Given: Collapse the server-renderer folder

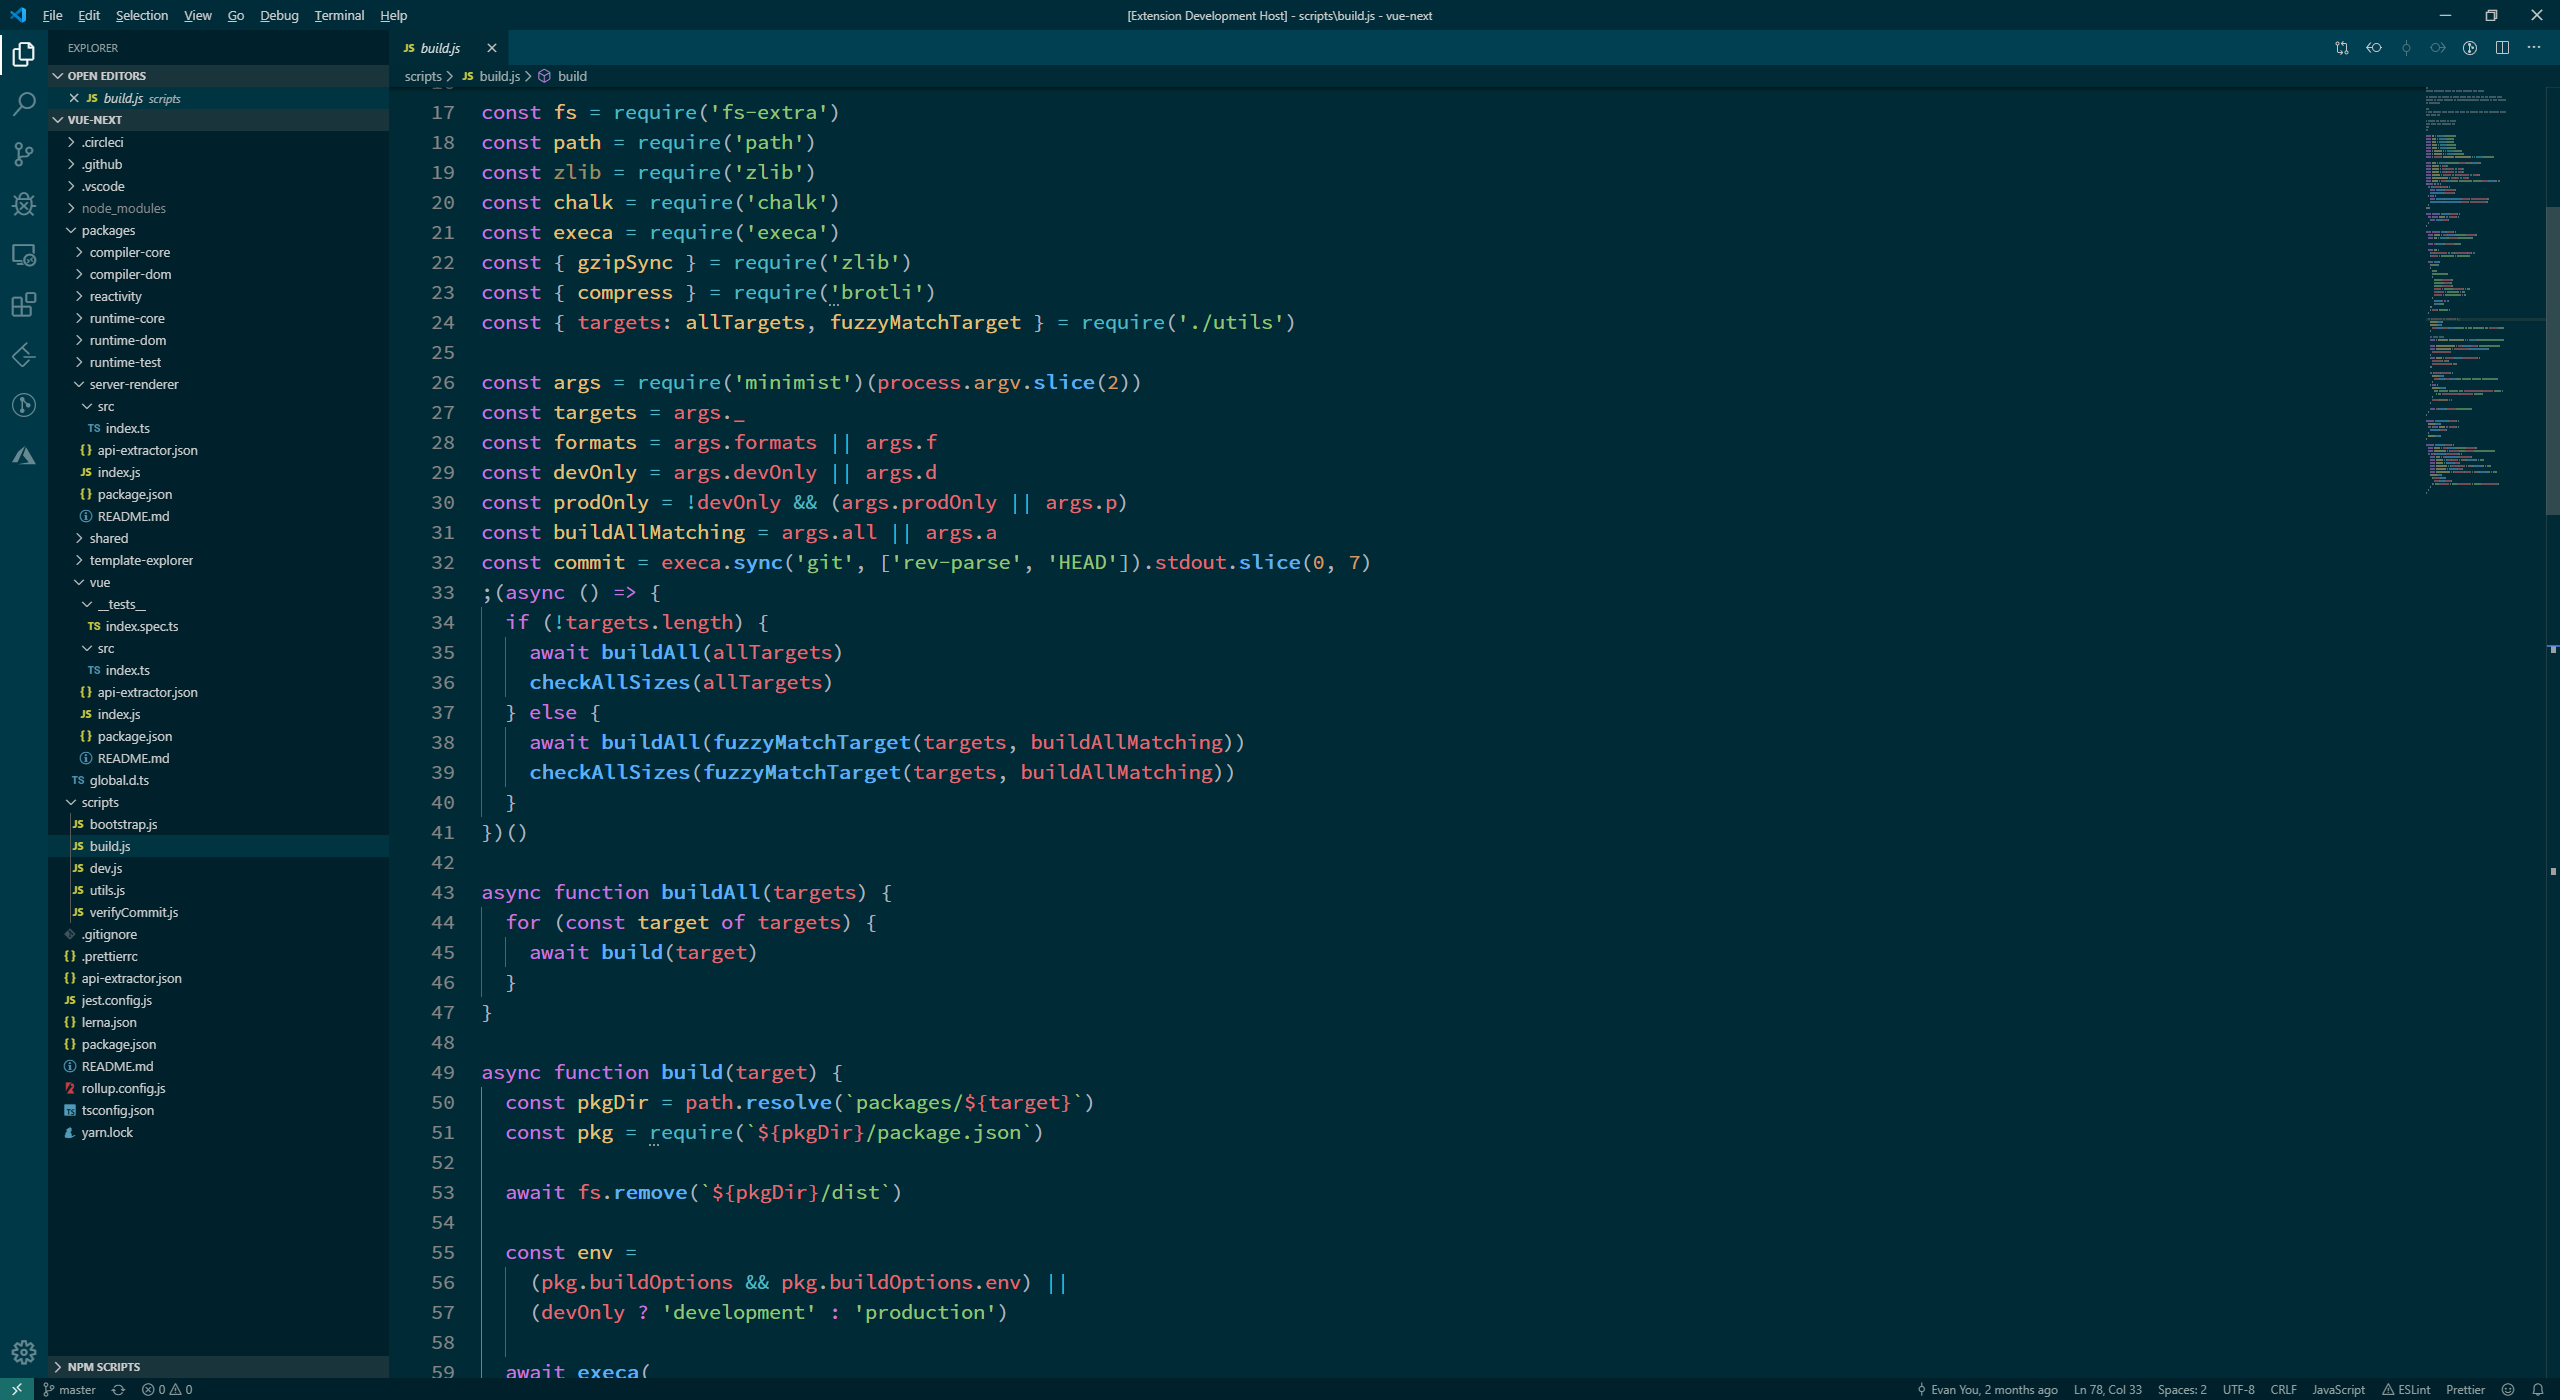Looking at the screenshot, I should pyautogui.click(x=133, y=384).
